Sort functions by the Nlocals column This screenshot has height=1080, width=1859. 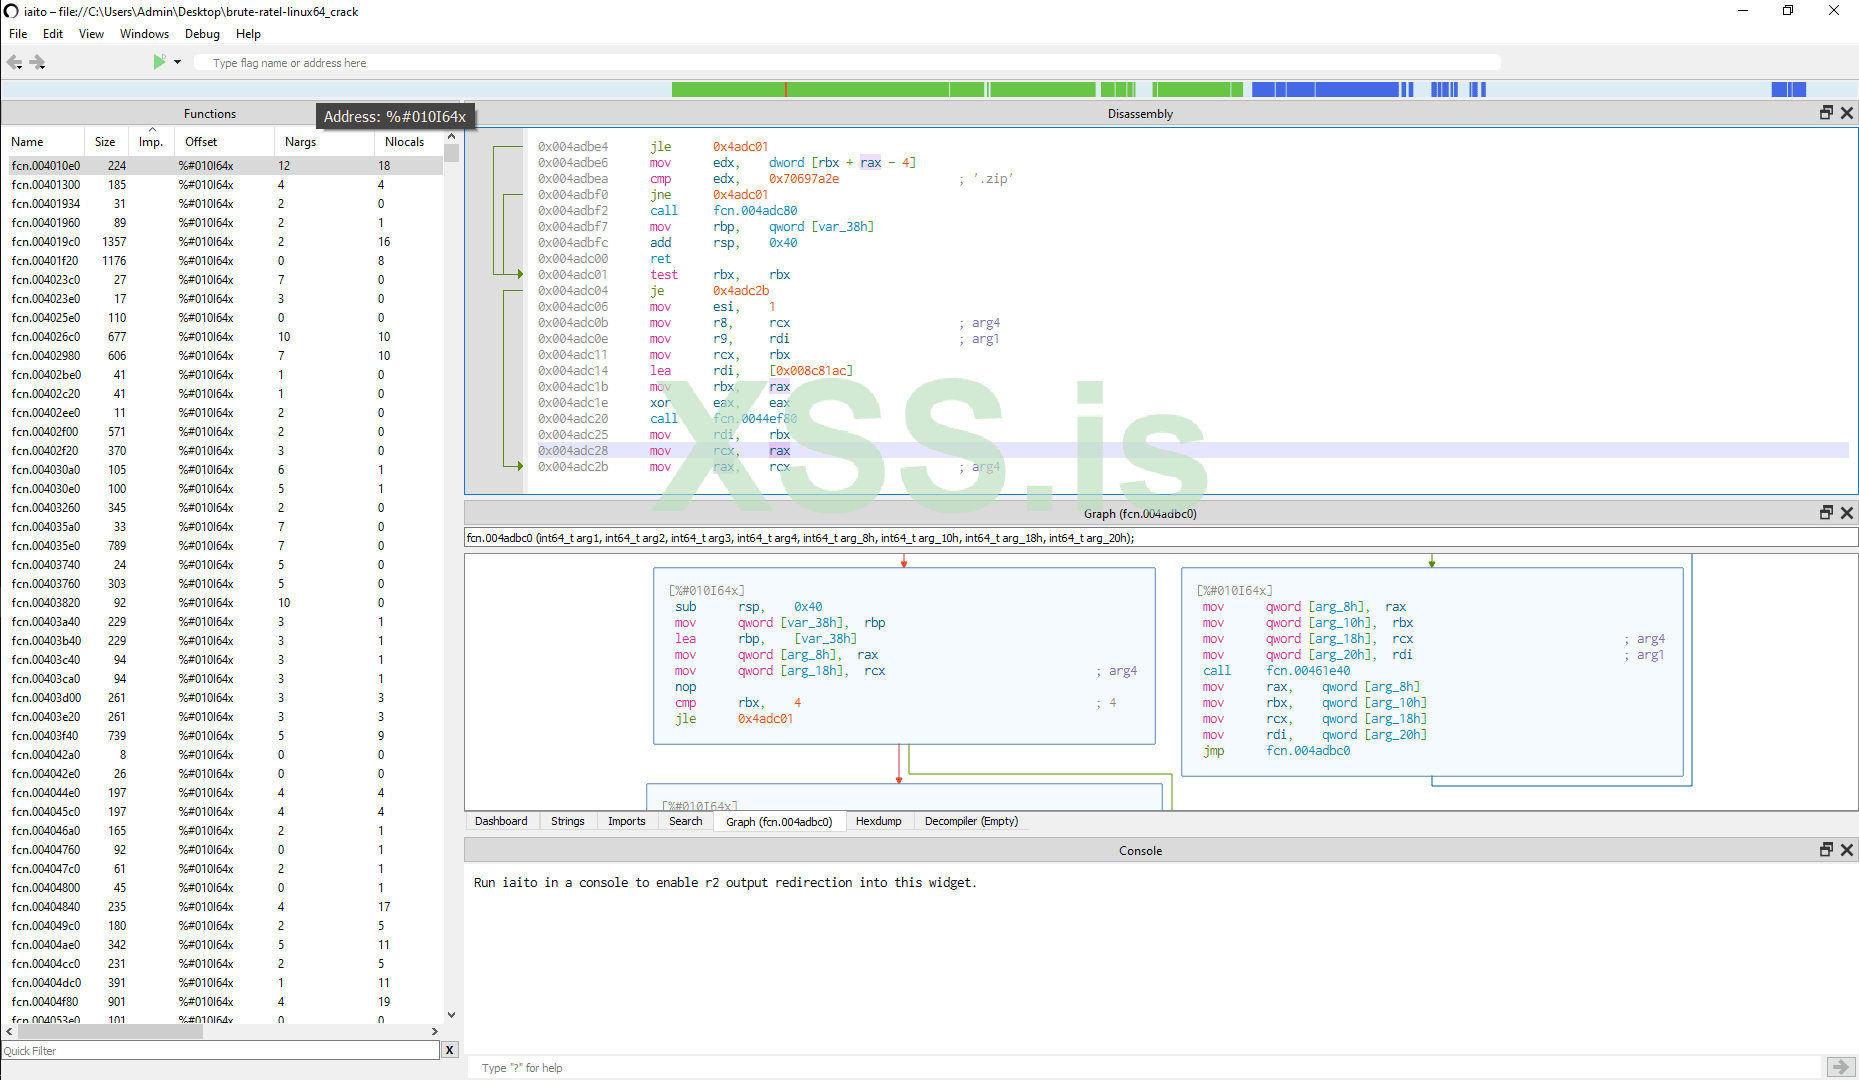click(x=408, y=142)
